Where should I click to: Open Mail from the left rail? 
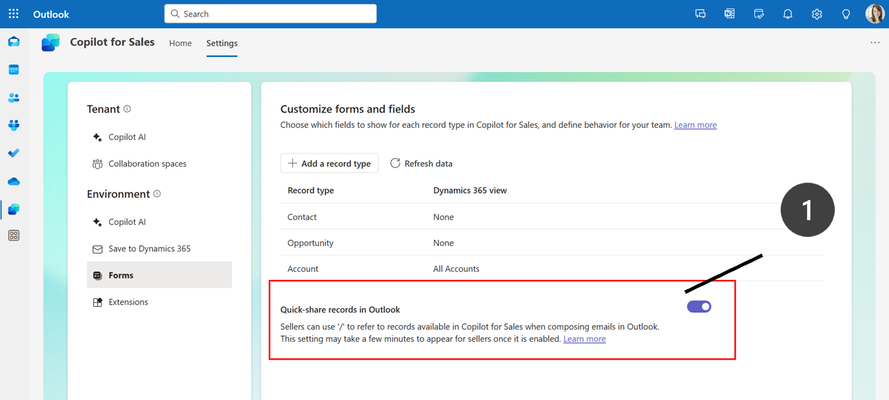click(14, 41)
